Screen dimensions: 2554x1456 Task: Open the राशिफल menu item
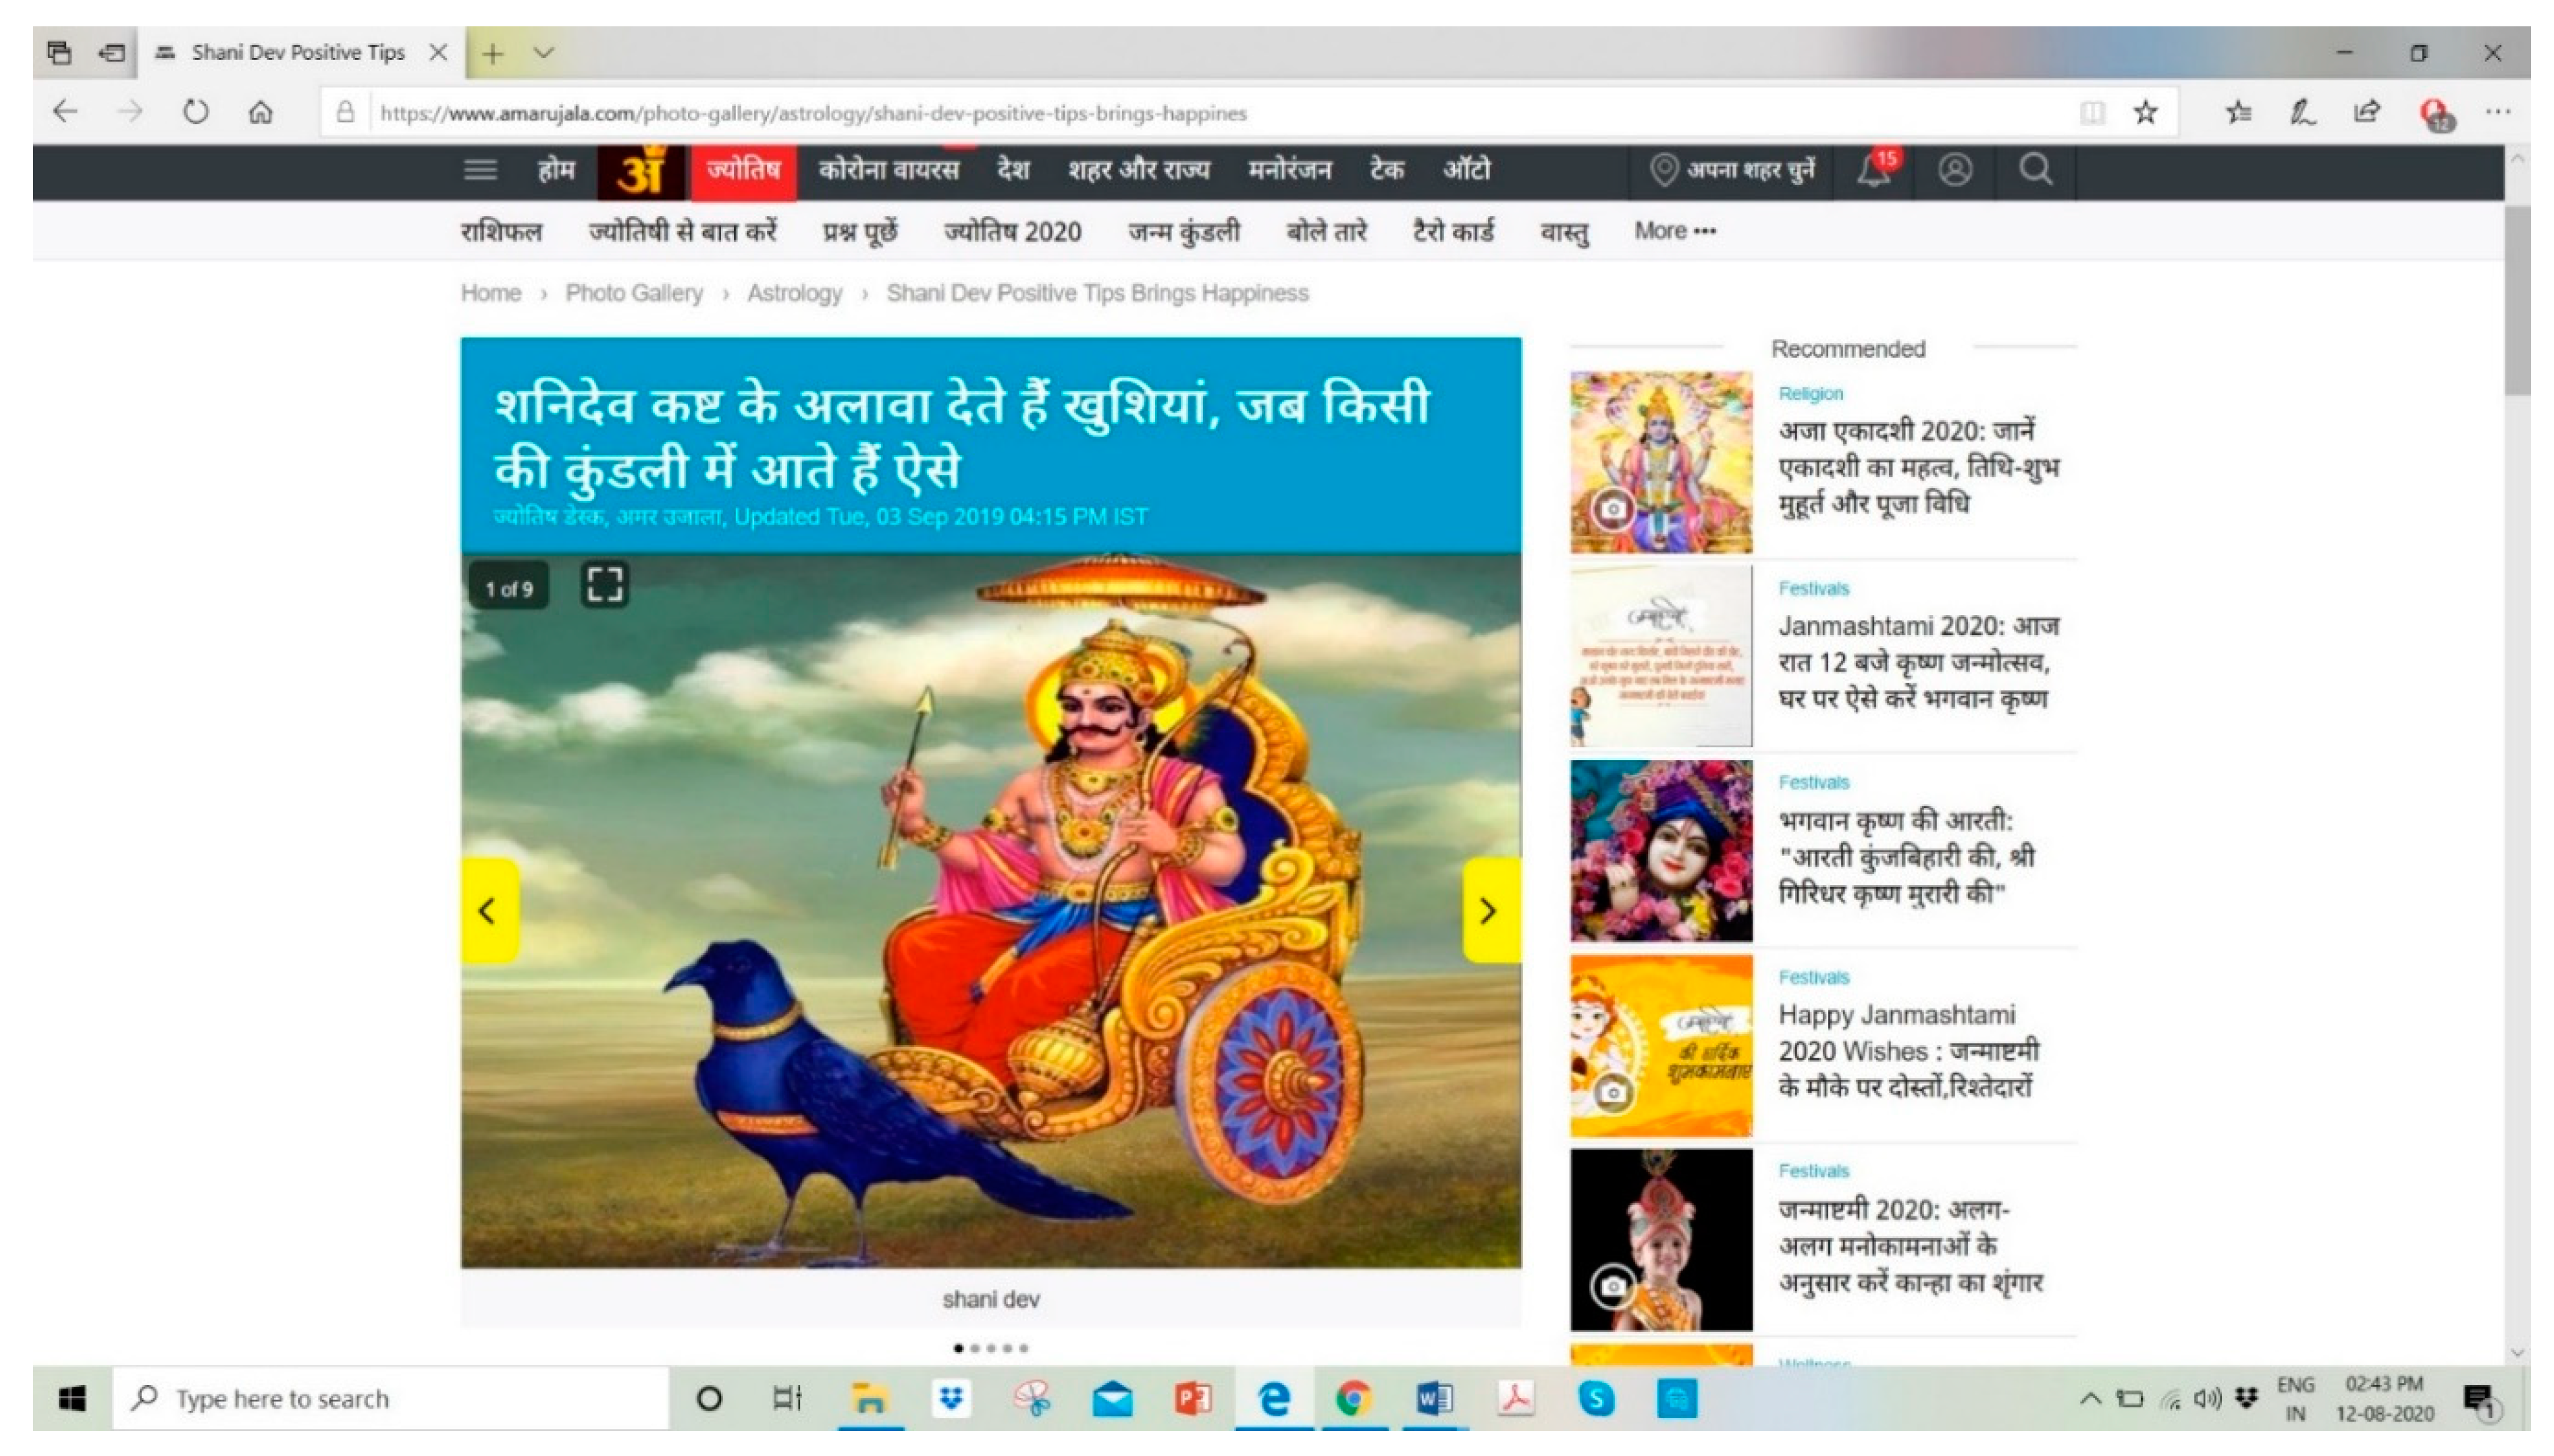click(501, 231)
